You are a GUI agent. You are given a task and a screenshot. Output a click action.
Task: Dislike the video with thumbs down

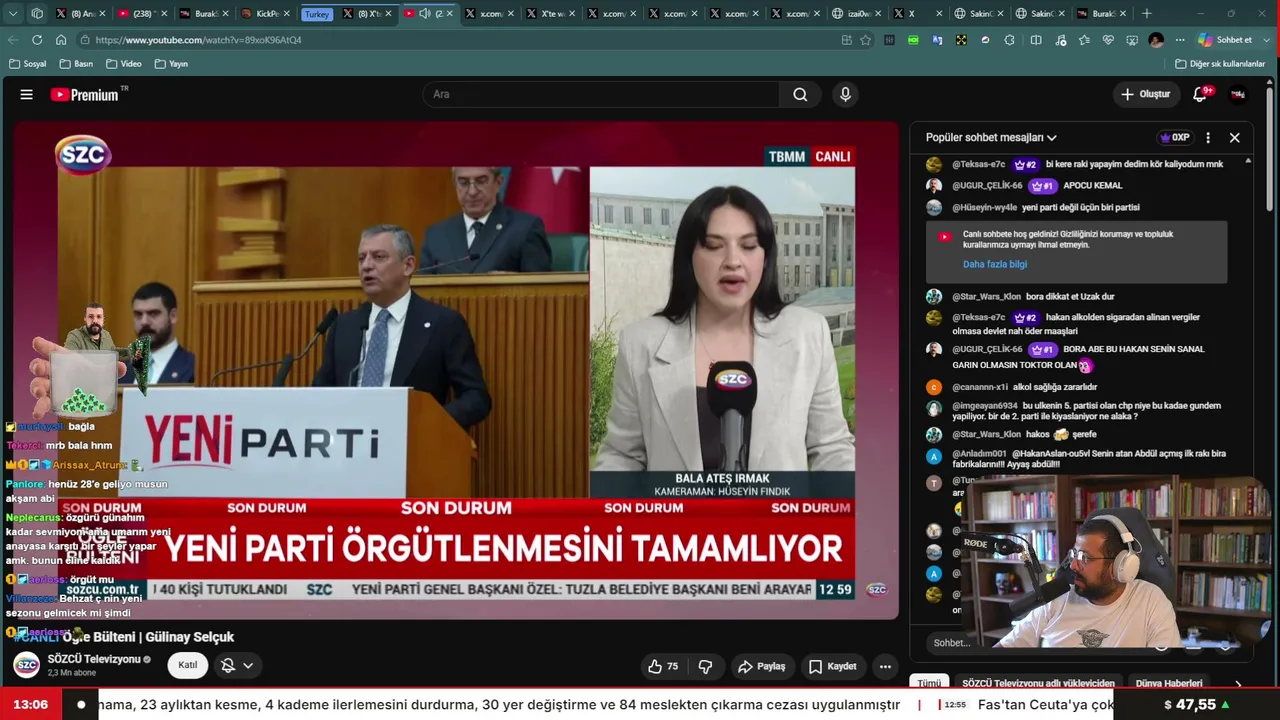tap(705, 666)
